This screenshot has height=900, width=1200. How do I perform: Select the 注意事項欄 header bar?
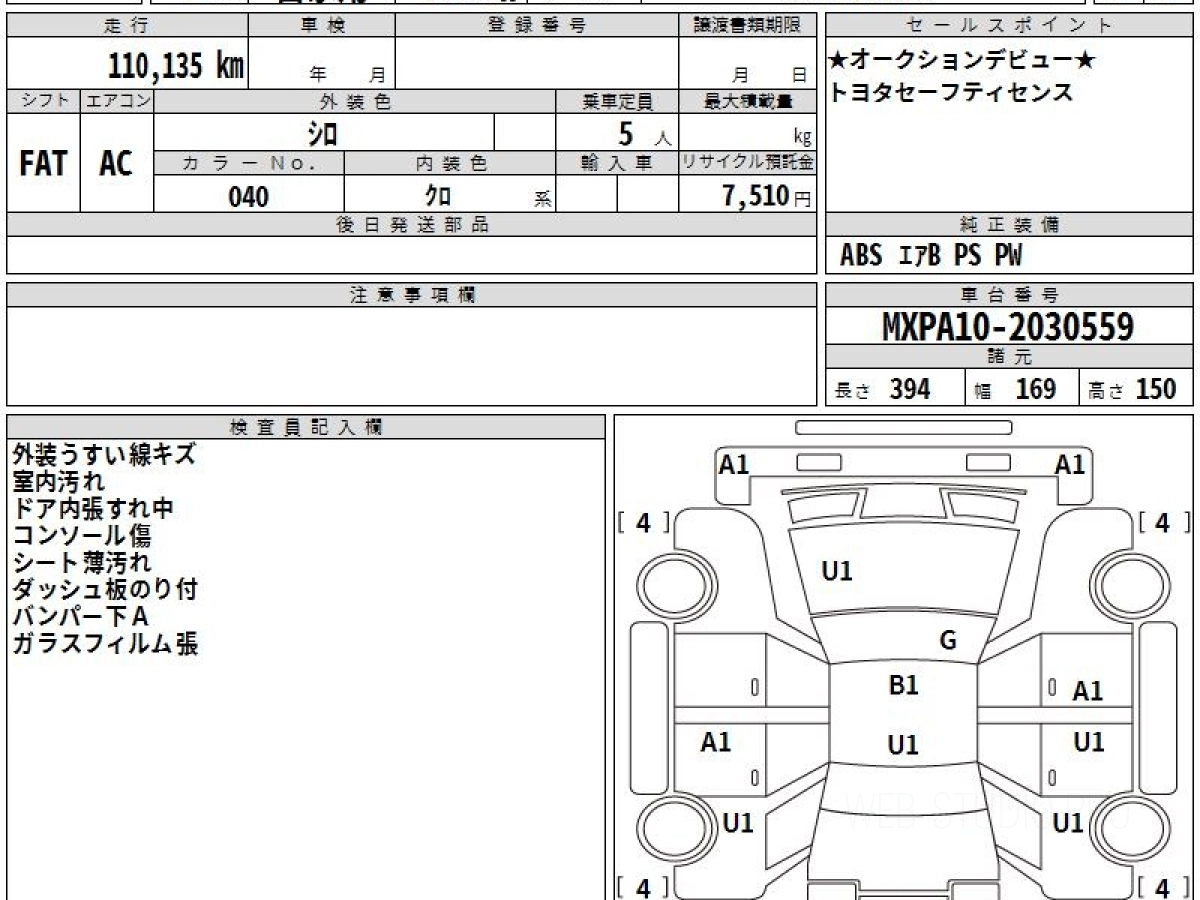point(412,295)
